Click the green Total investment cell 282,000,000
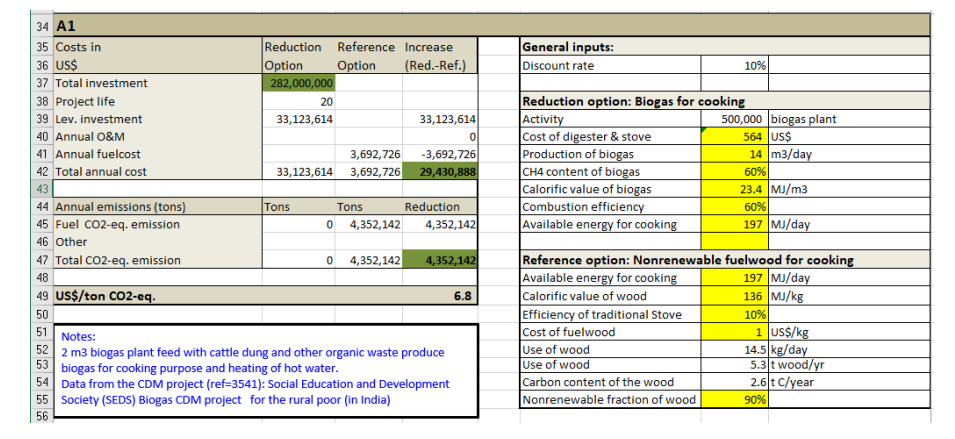 (298, 83)
